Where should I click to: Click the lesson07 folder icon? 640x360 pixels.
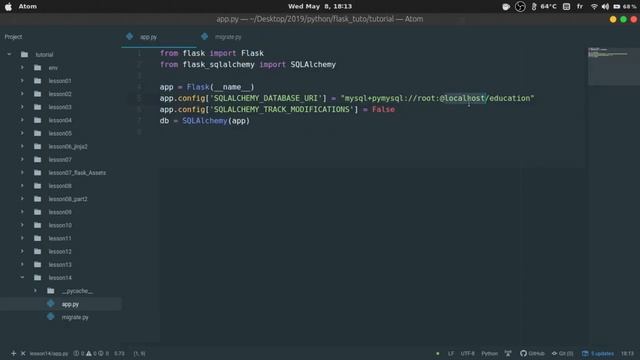[x=38, y=159]
